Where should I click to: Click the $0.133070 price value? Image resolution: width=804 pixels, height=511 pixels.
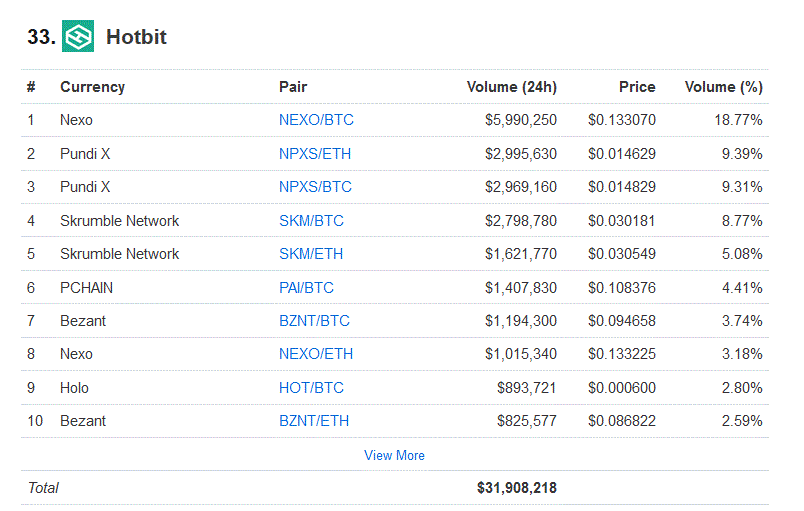point(622,120)
